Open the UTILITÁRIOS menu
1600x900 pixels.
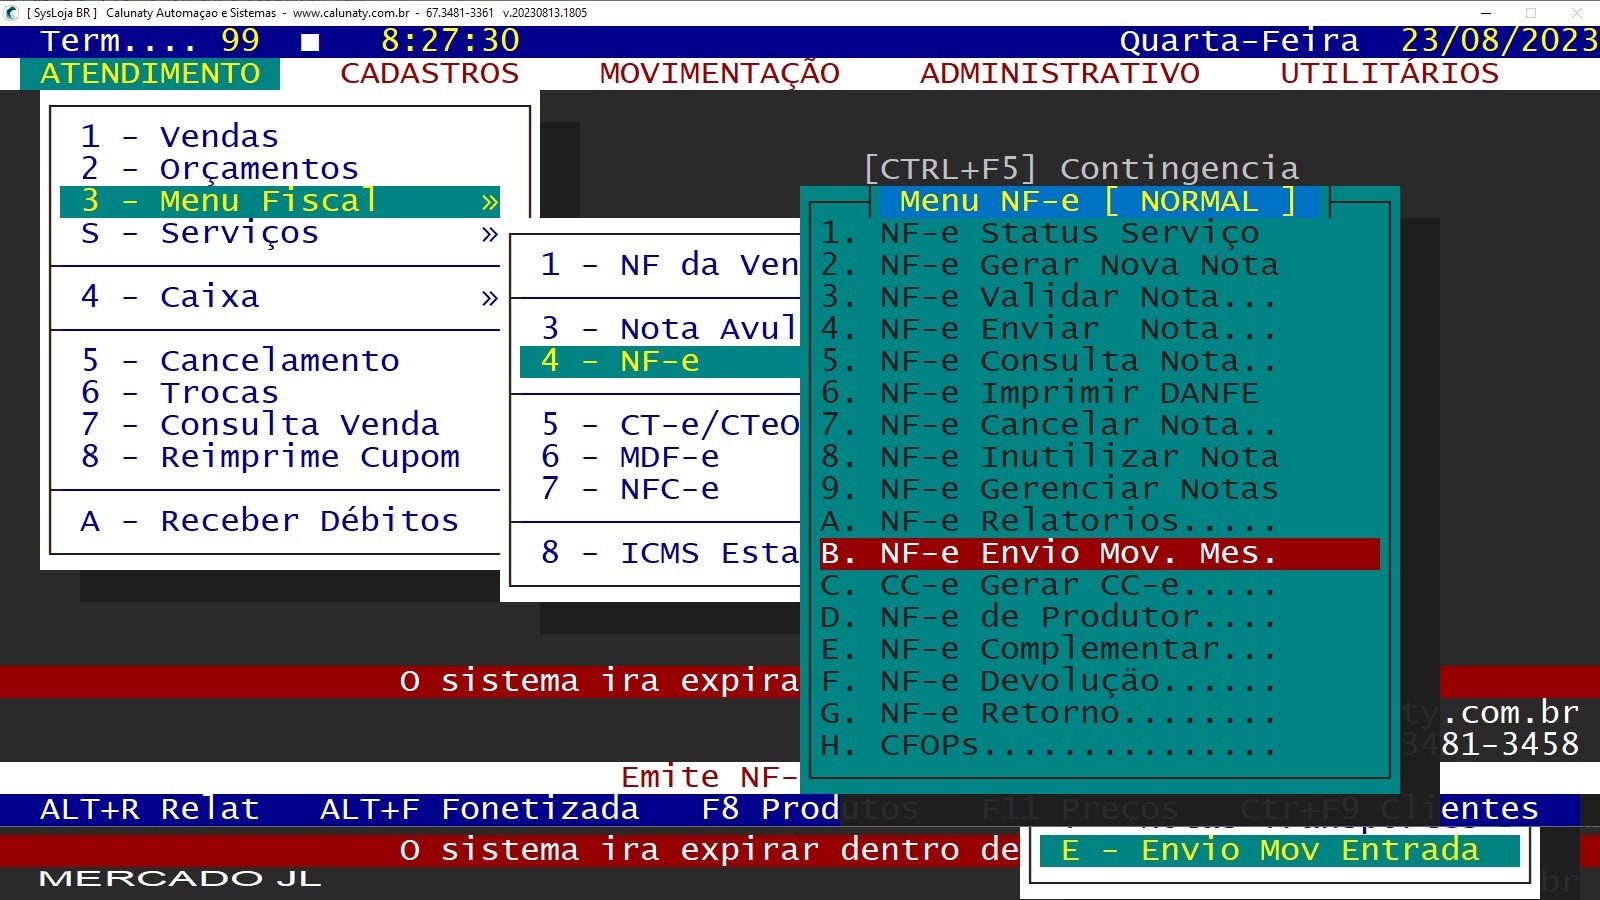(x=1389, y=74)
